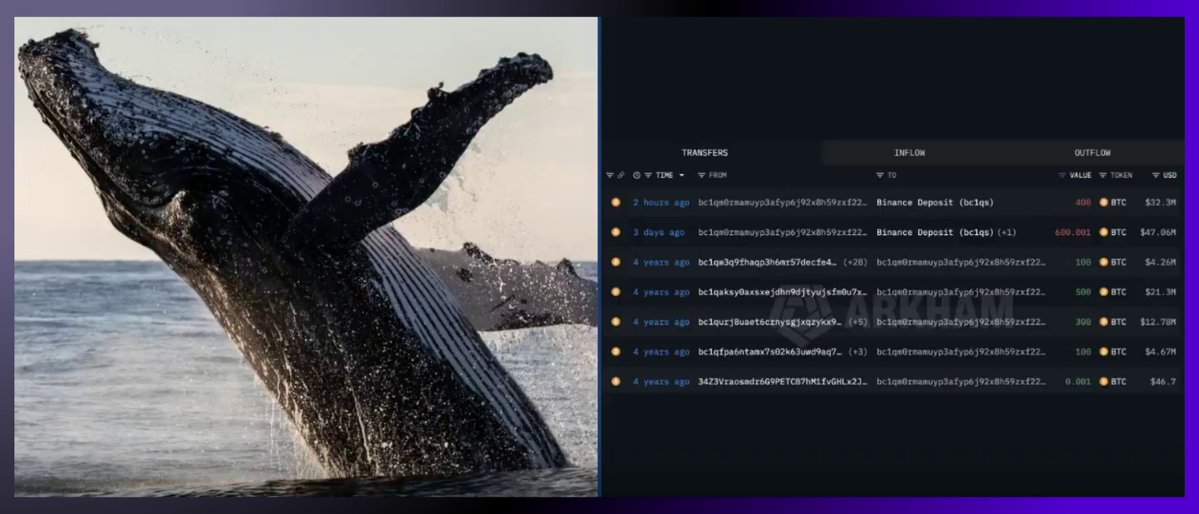The height and width of the screenshot is (514, 1199).
Task: Open the '4 years ago' link in the $46.7 row
Action: (x=661, y=381)
